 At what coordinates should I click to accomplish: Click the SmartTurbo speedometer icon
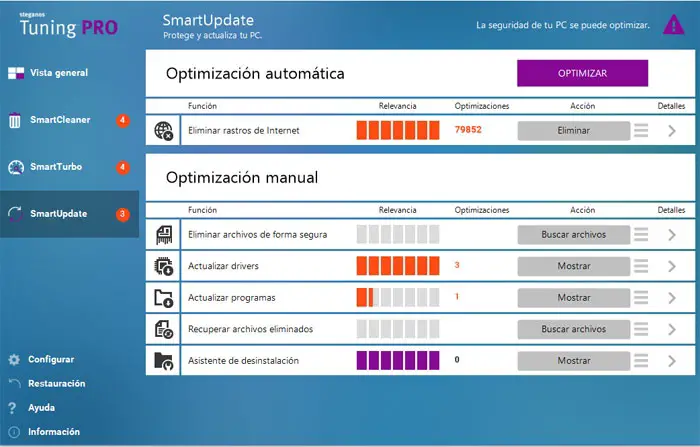click(16, 167)
